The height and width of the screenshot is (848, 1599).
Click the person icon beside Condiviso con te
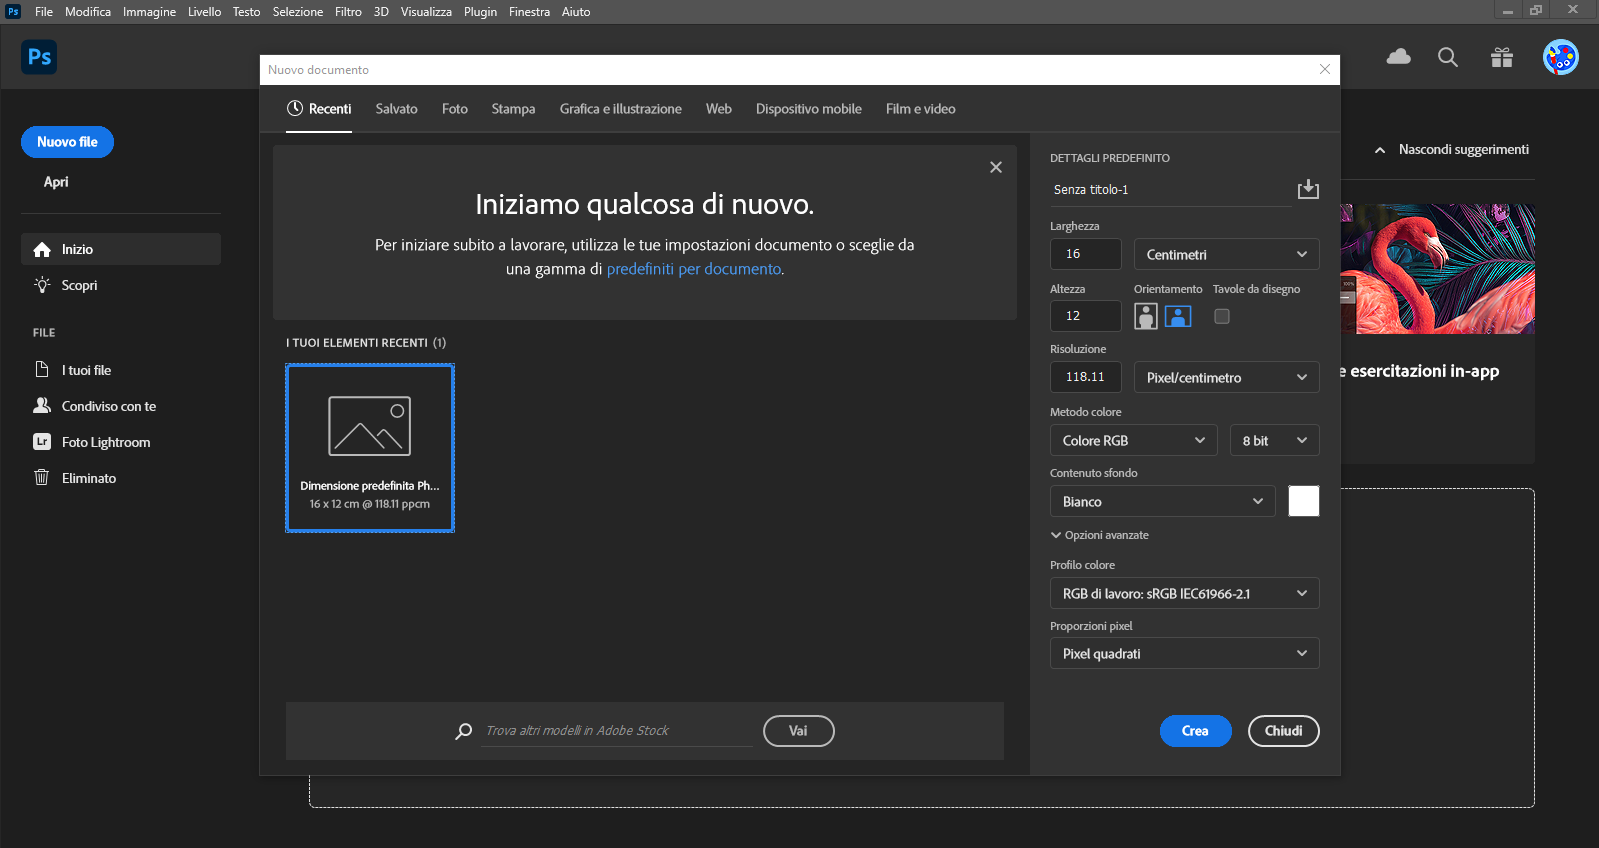tap(42, 406)
